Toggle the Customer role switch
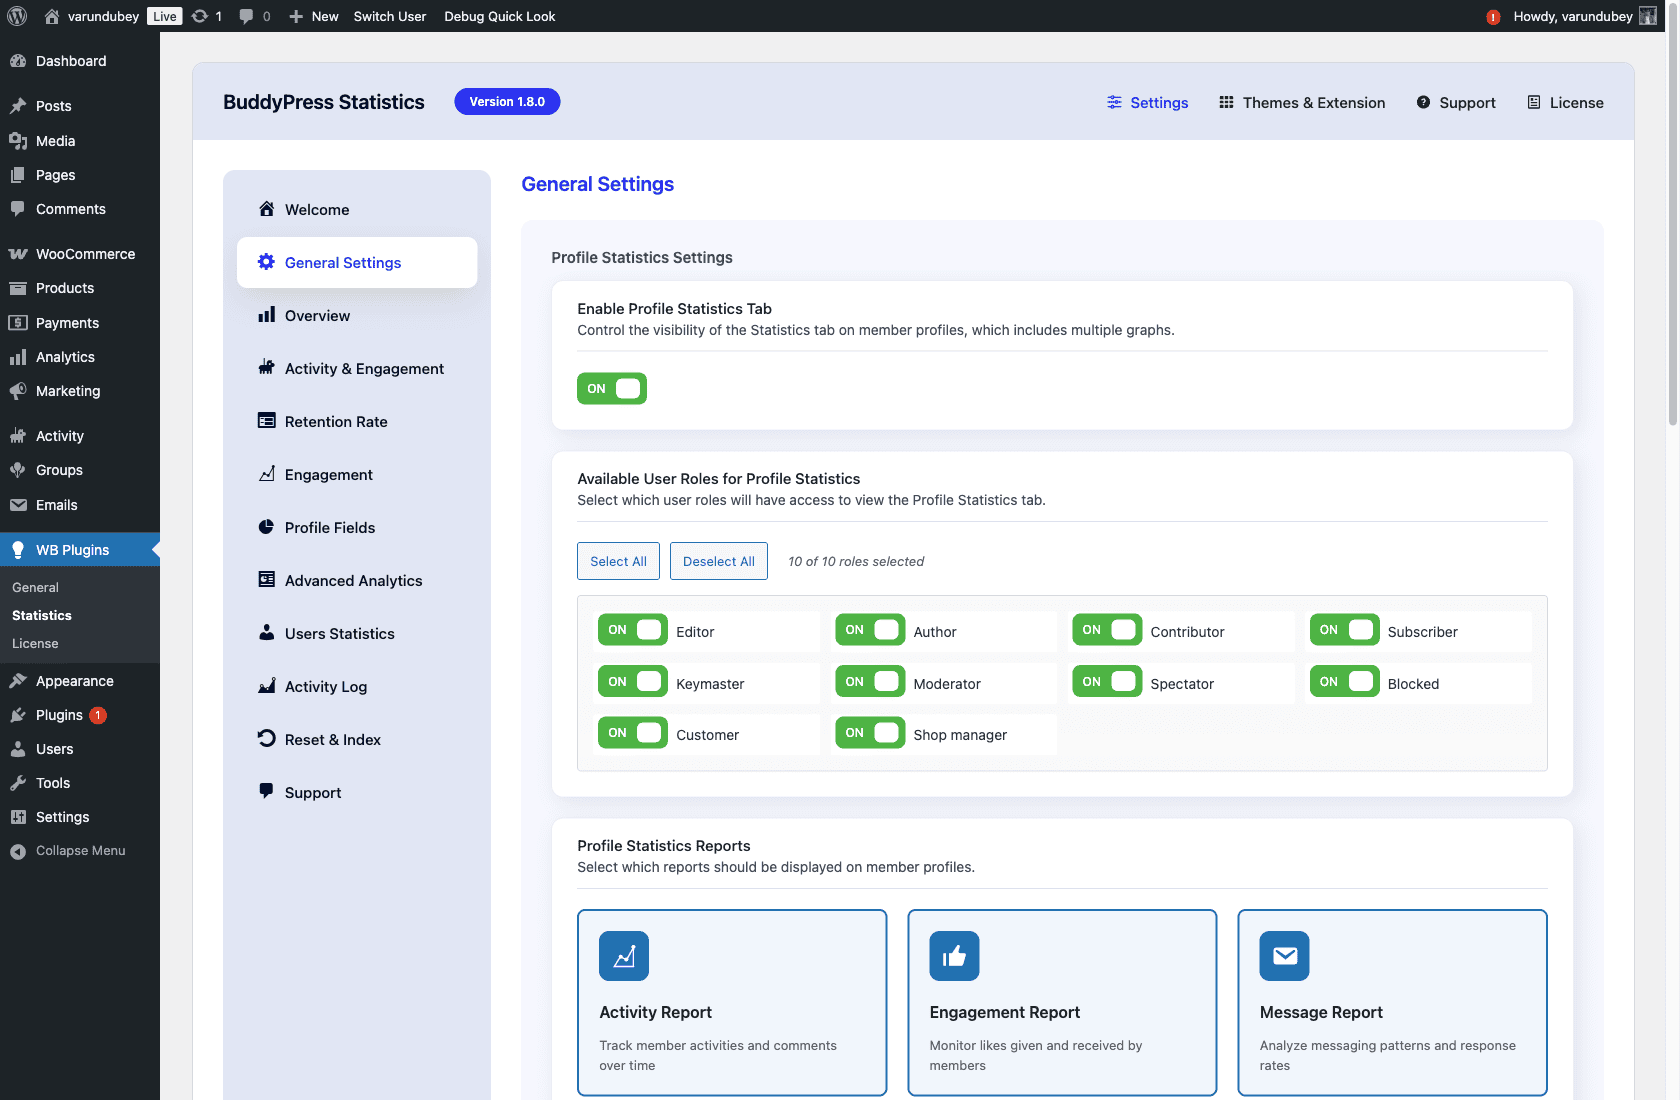 pos(633,733)
